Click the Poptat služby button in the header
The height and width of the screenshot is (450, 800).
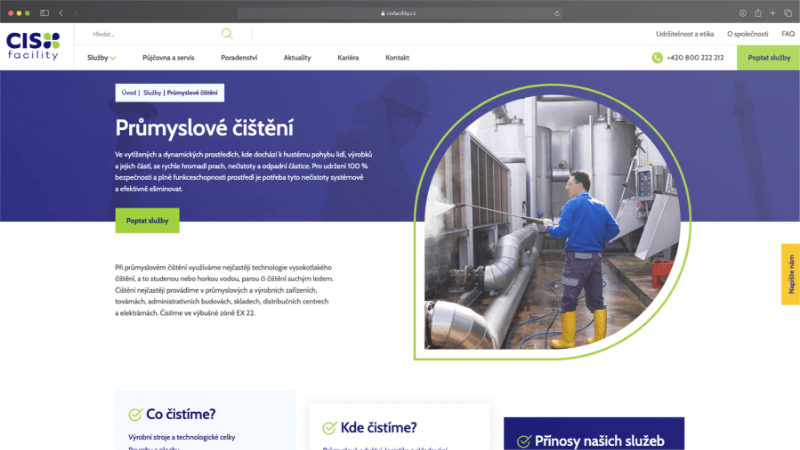768,58
